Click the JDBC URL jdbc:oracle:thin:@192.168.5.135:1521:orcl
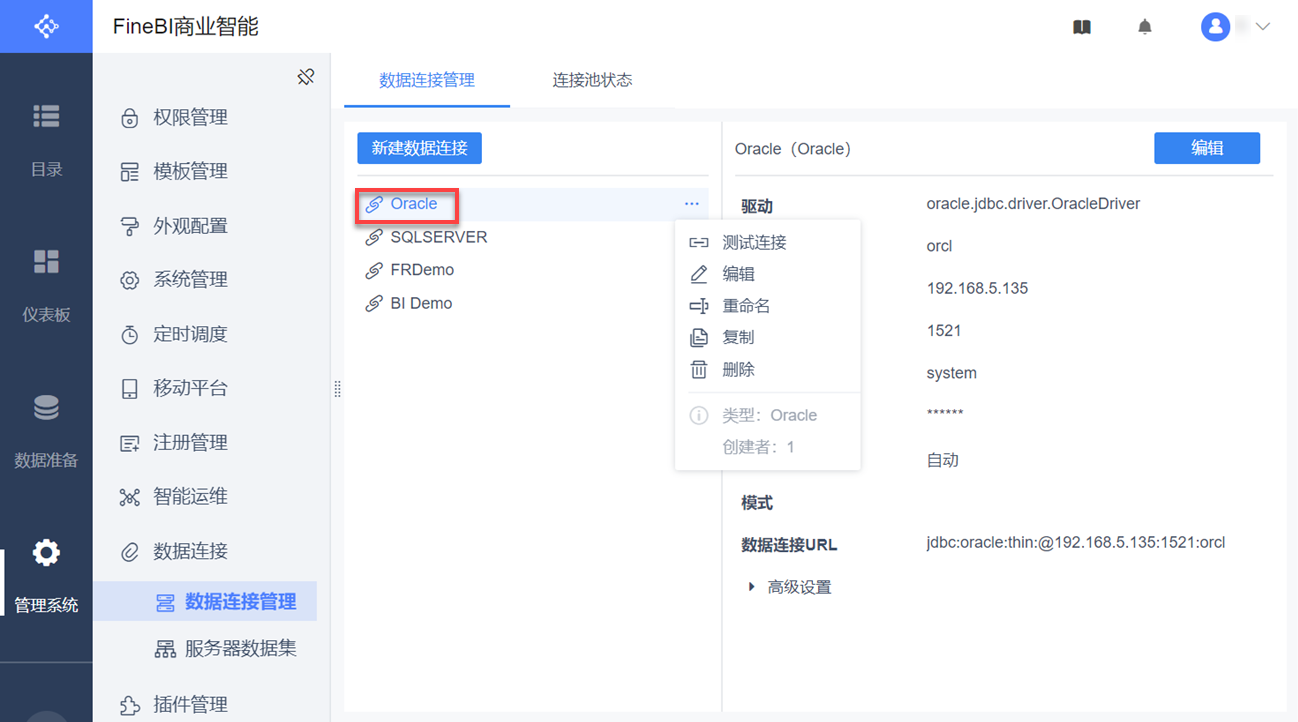 pos(1075,543)
